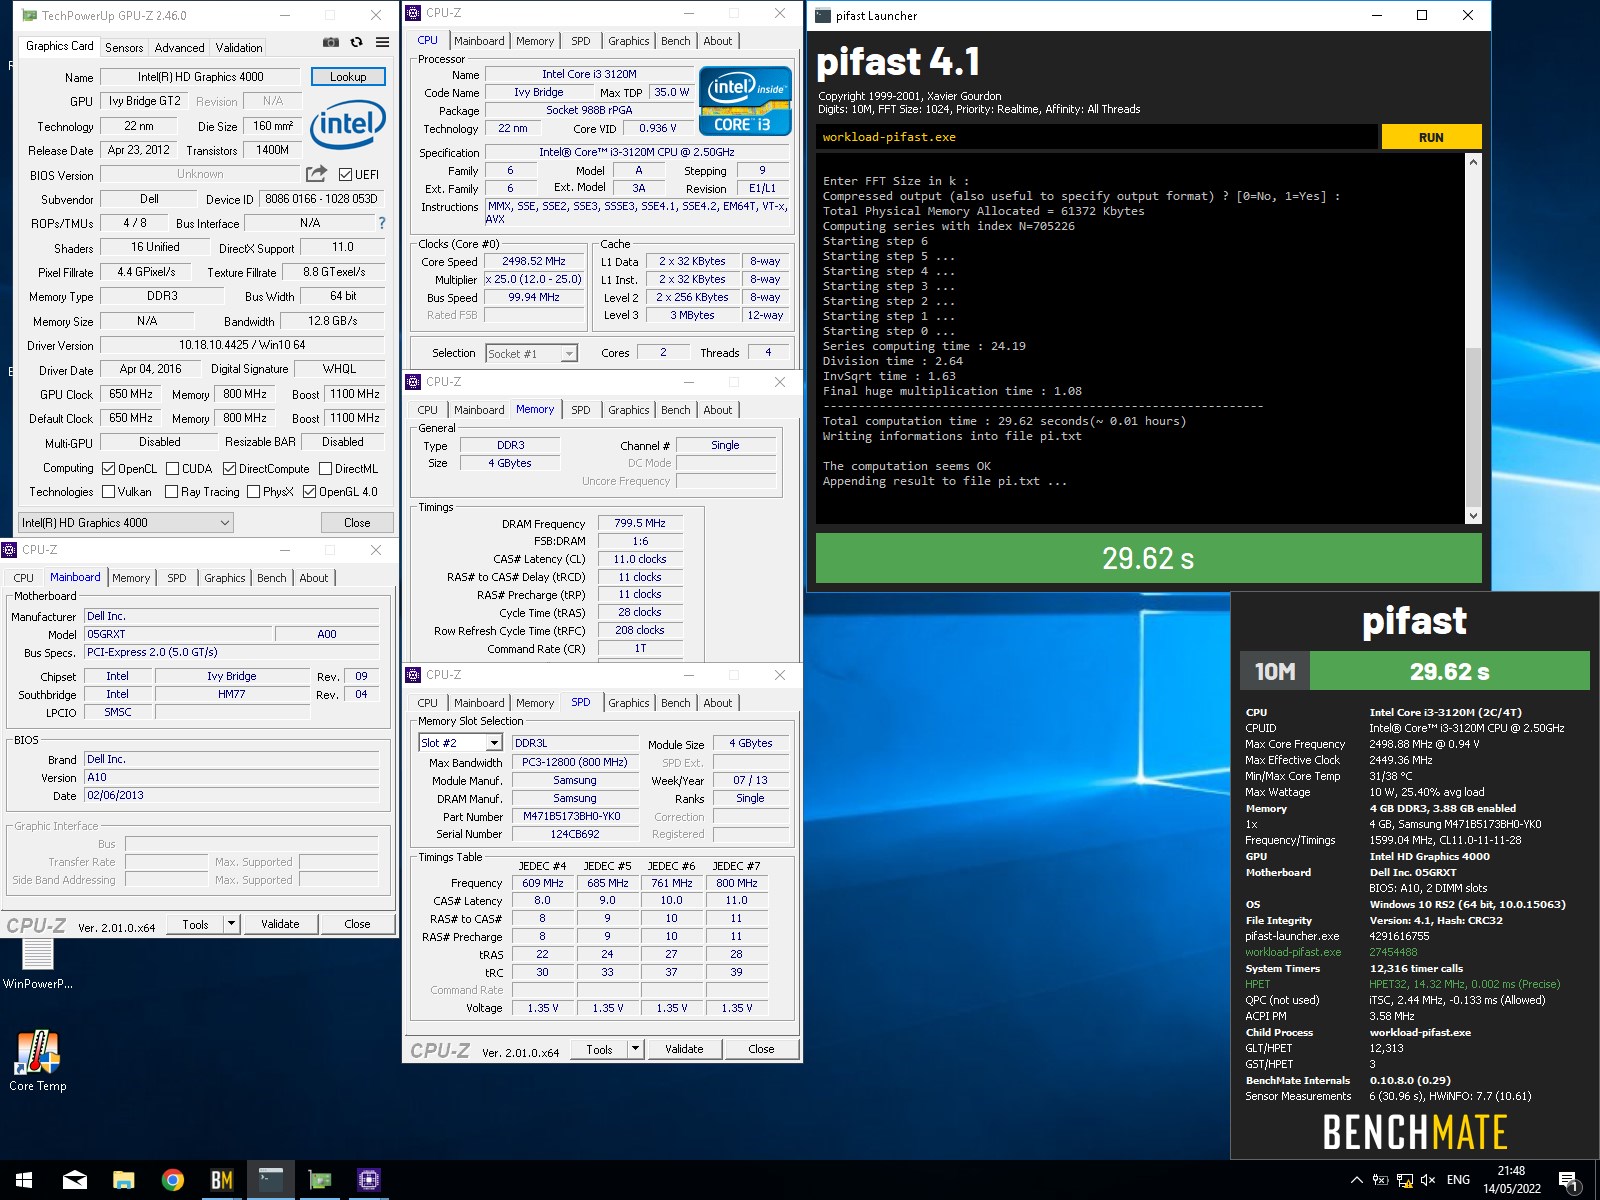Click BIOS export share icon in GPU-Z

(x=316, y=174)
